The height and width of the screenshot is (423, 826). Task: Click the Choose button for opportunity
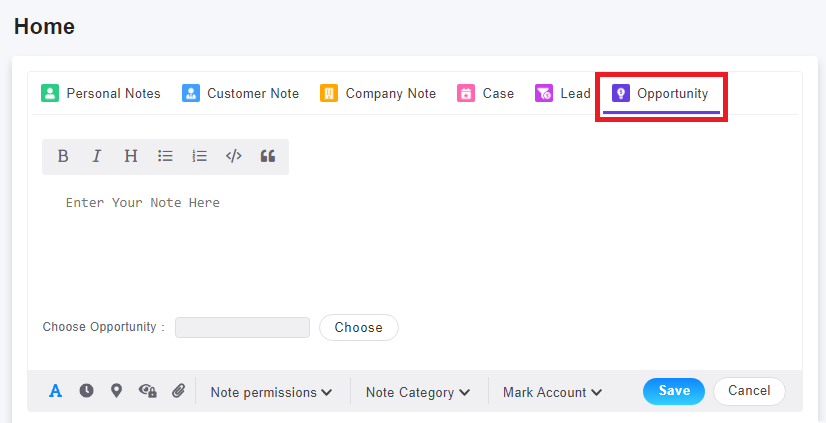point(359,328)
